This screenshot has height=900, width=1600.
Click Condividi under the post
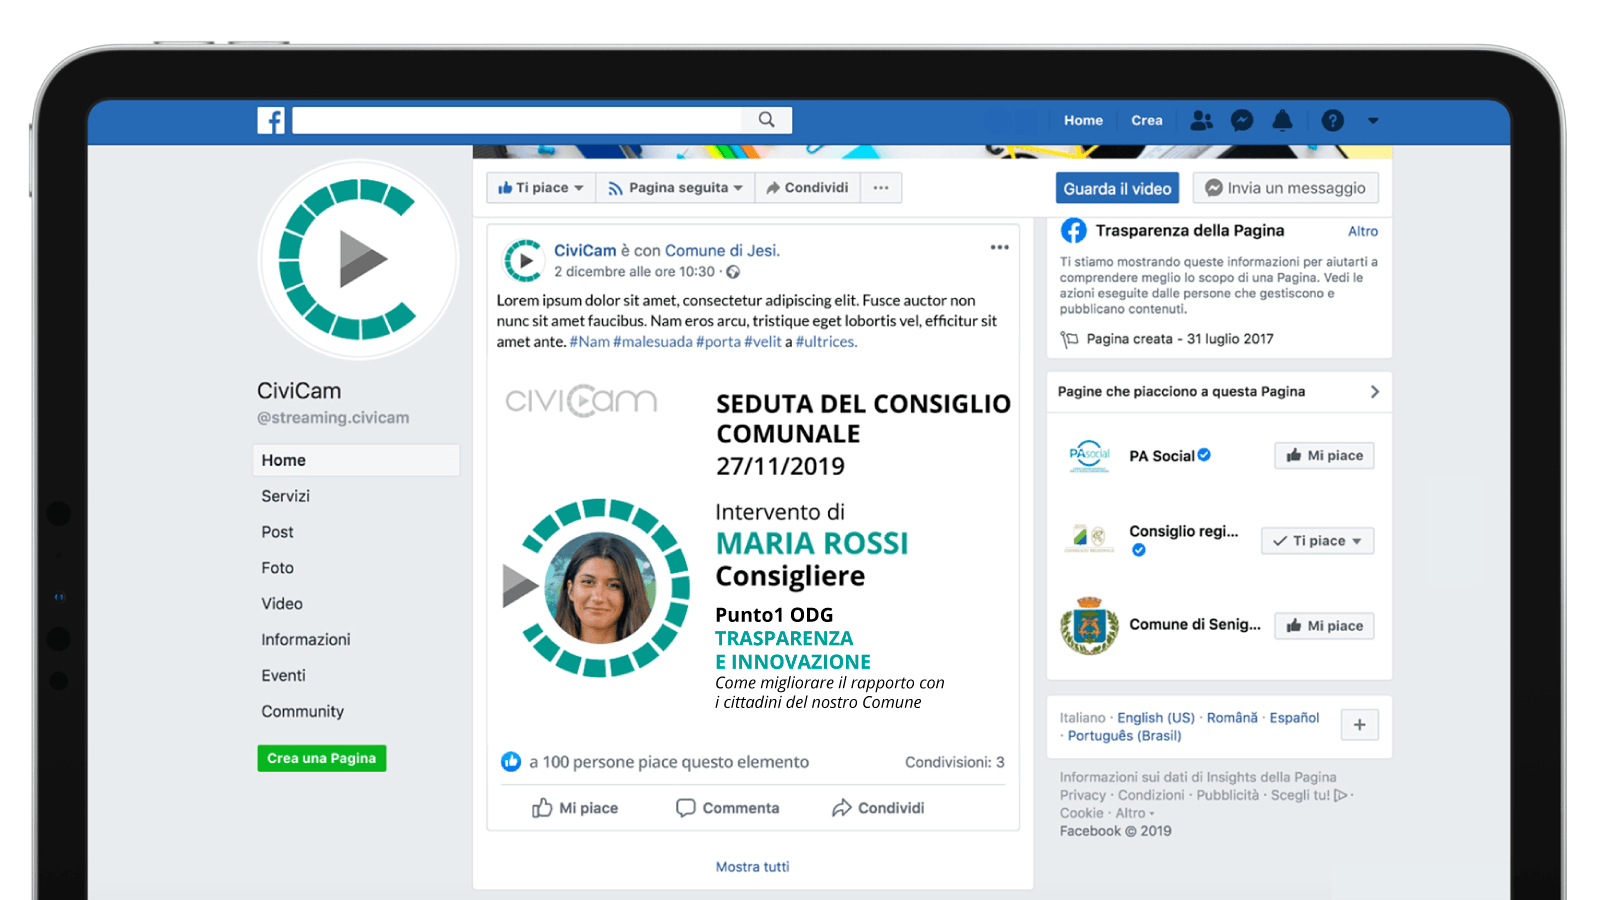[878, 808]
